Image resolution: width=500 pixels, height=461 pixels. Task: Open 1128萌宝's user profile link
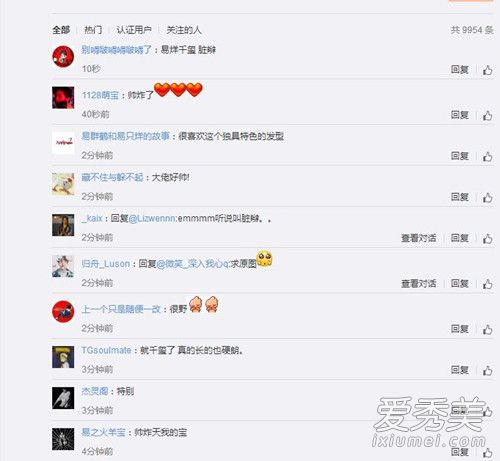tap(100, 95)
